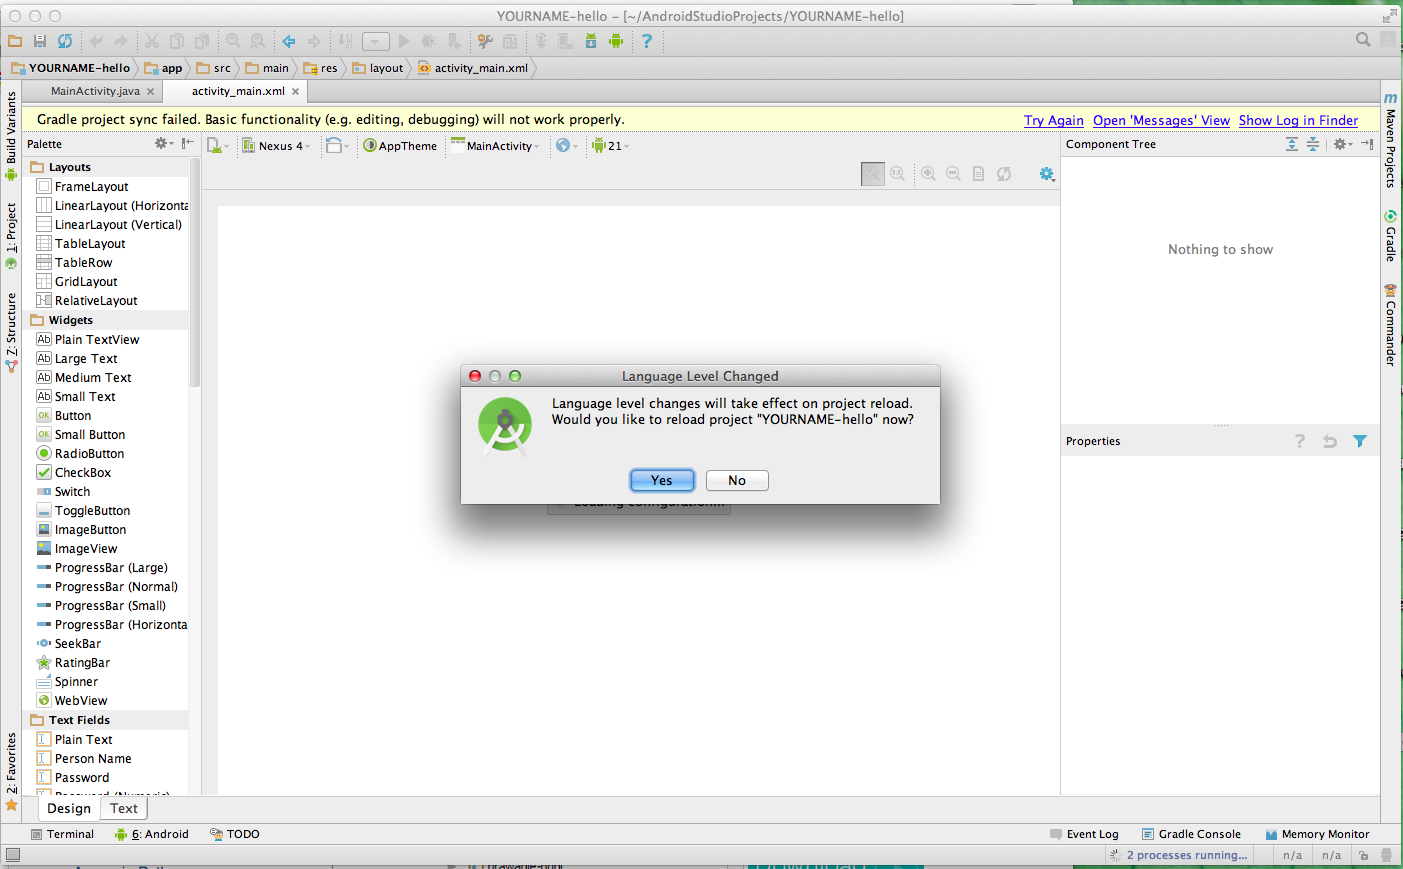Image resolution: width=1403 pixels, height=869 pixels.
Task: Open the Maven Projects side panel
Action: point(1390,140)
